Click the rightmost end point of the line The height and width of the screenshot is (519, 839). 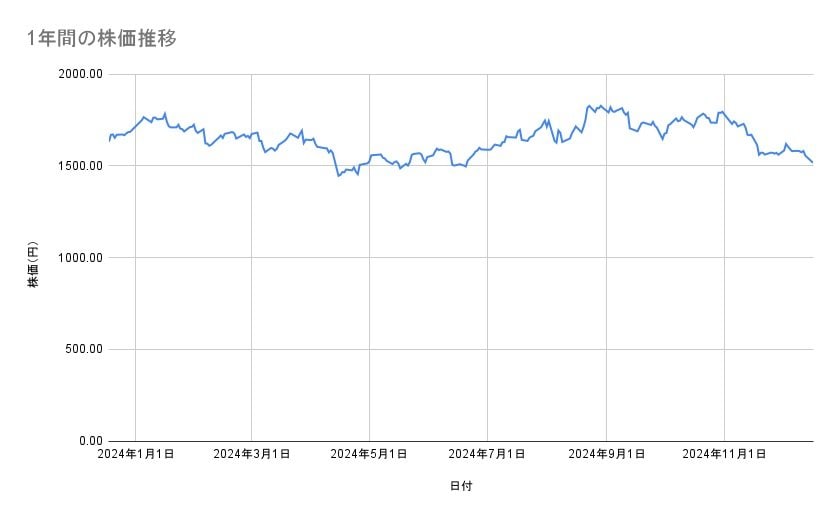tap(812, 162)
